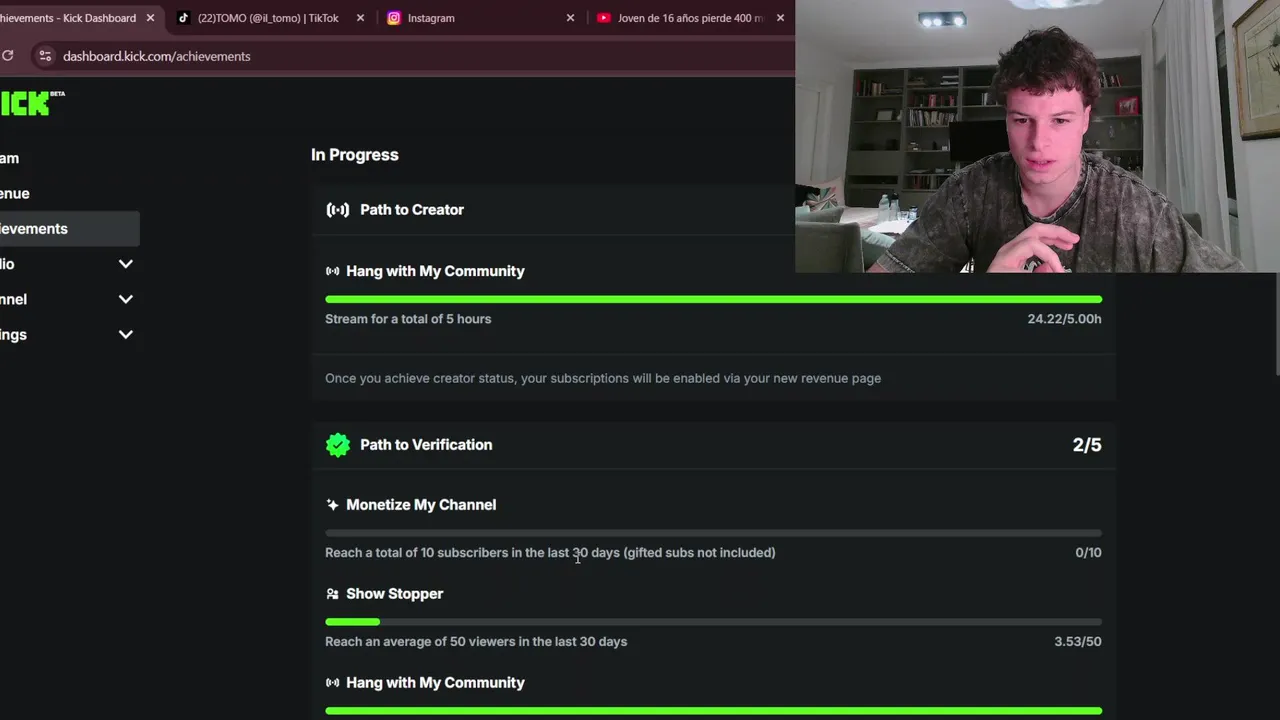1280x720 pixels.
Task: Click the Monetize My Channel sparkle icon
Action: [x=332, y=505]
